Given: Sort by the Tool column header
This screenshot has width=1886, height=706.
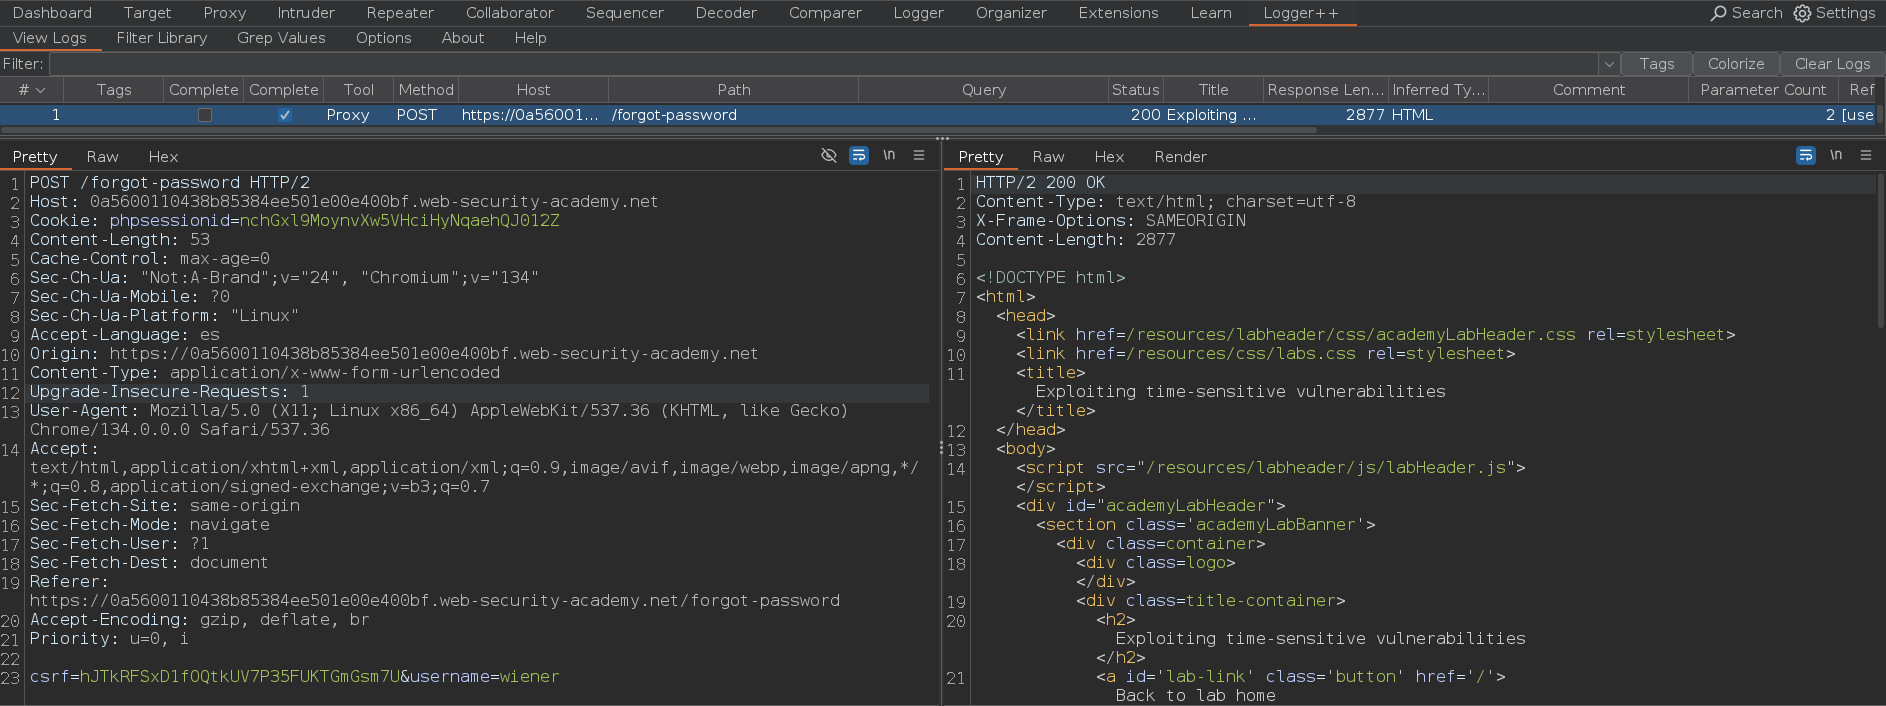Looking at the screenshot, I should [358, 90].
